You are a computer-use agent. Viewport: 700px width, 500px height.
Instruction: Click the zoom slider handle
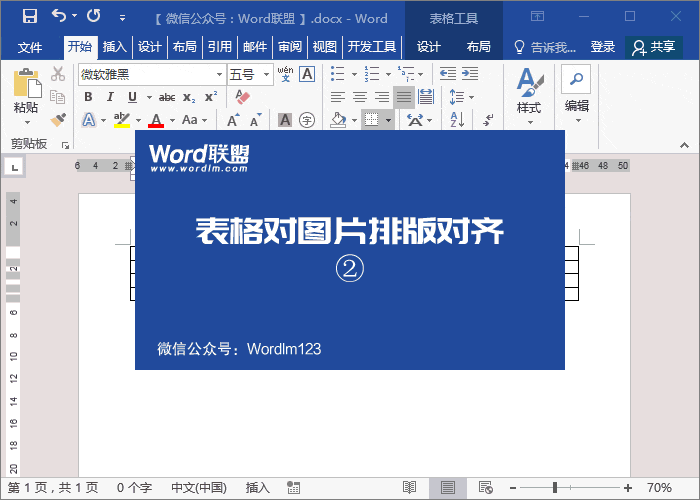pos(555,488)
